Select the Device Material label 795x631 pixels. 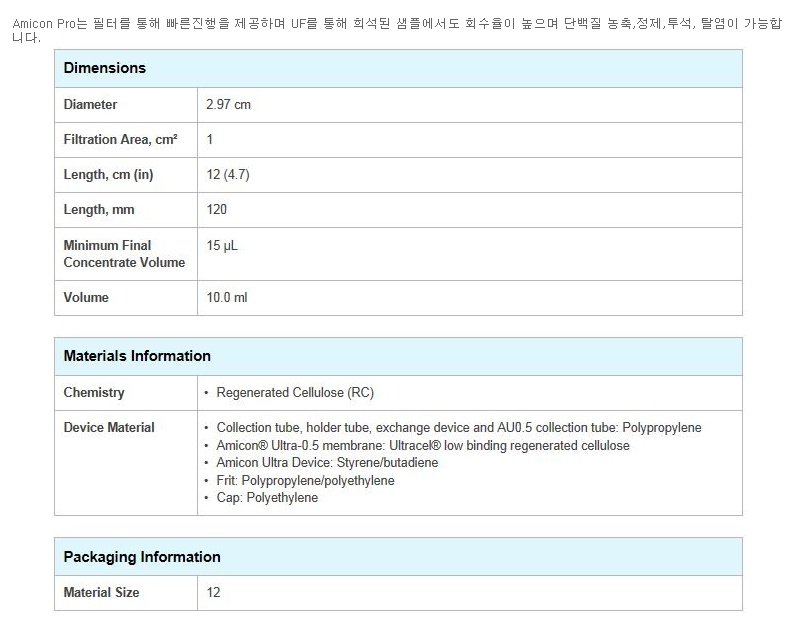click(109, 427)
